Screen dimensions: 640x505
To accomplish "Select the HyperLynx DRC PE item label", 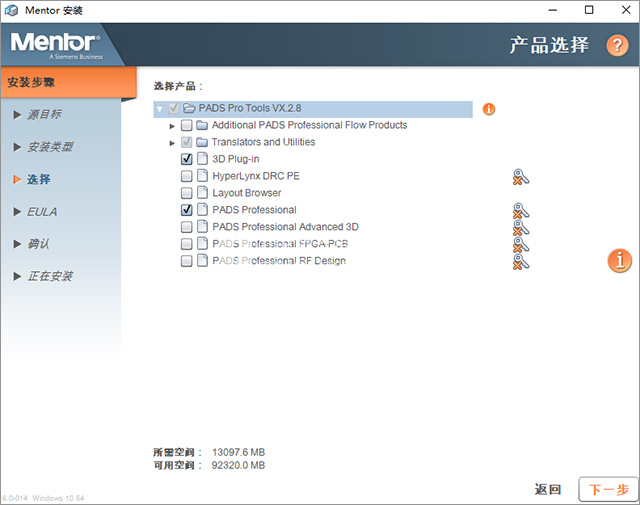I will [x=256, y=176].
